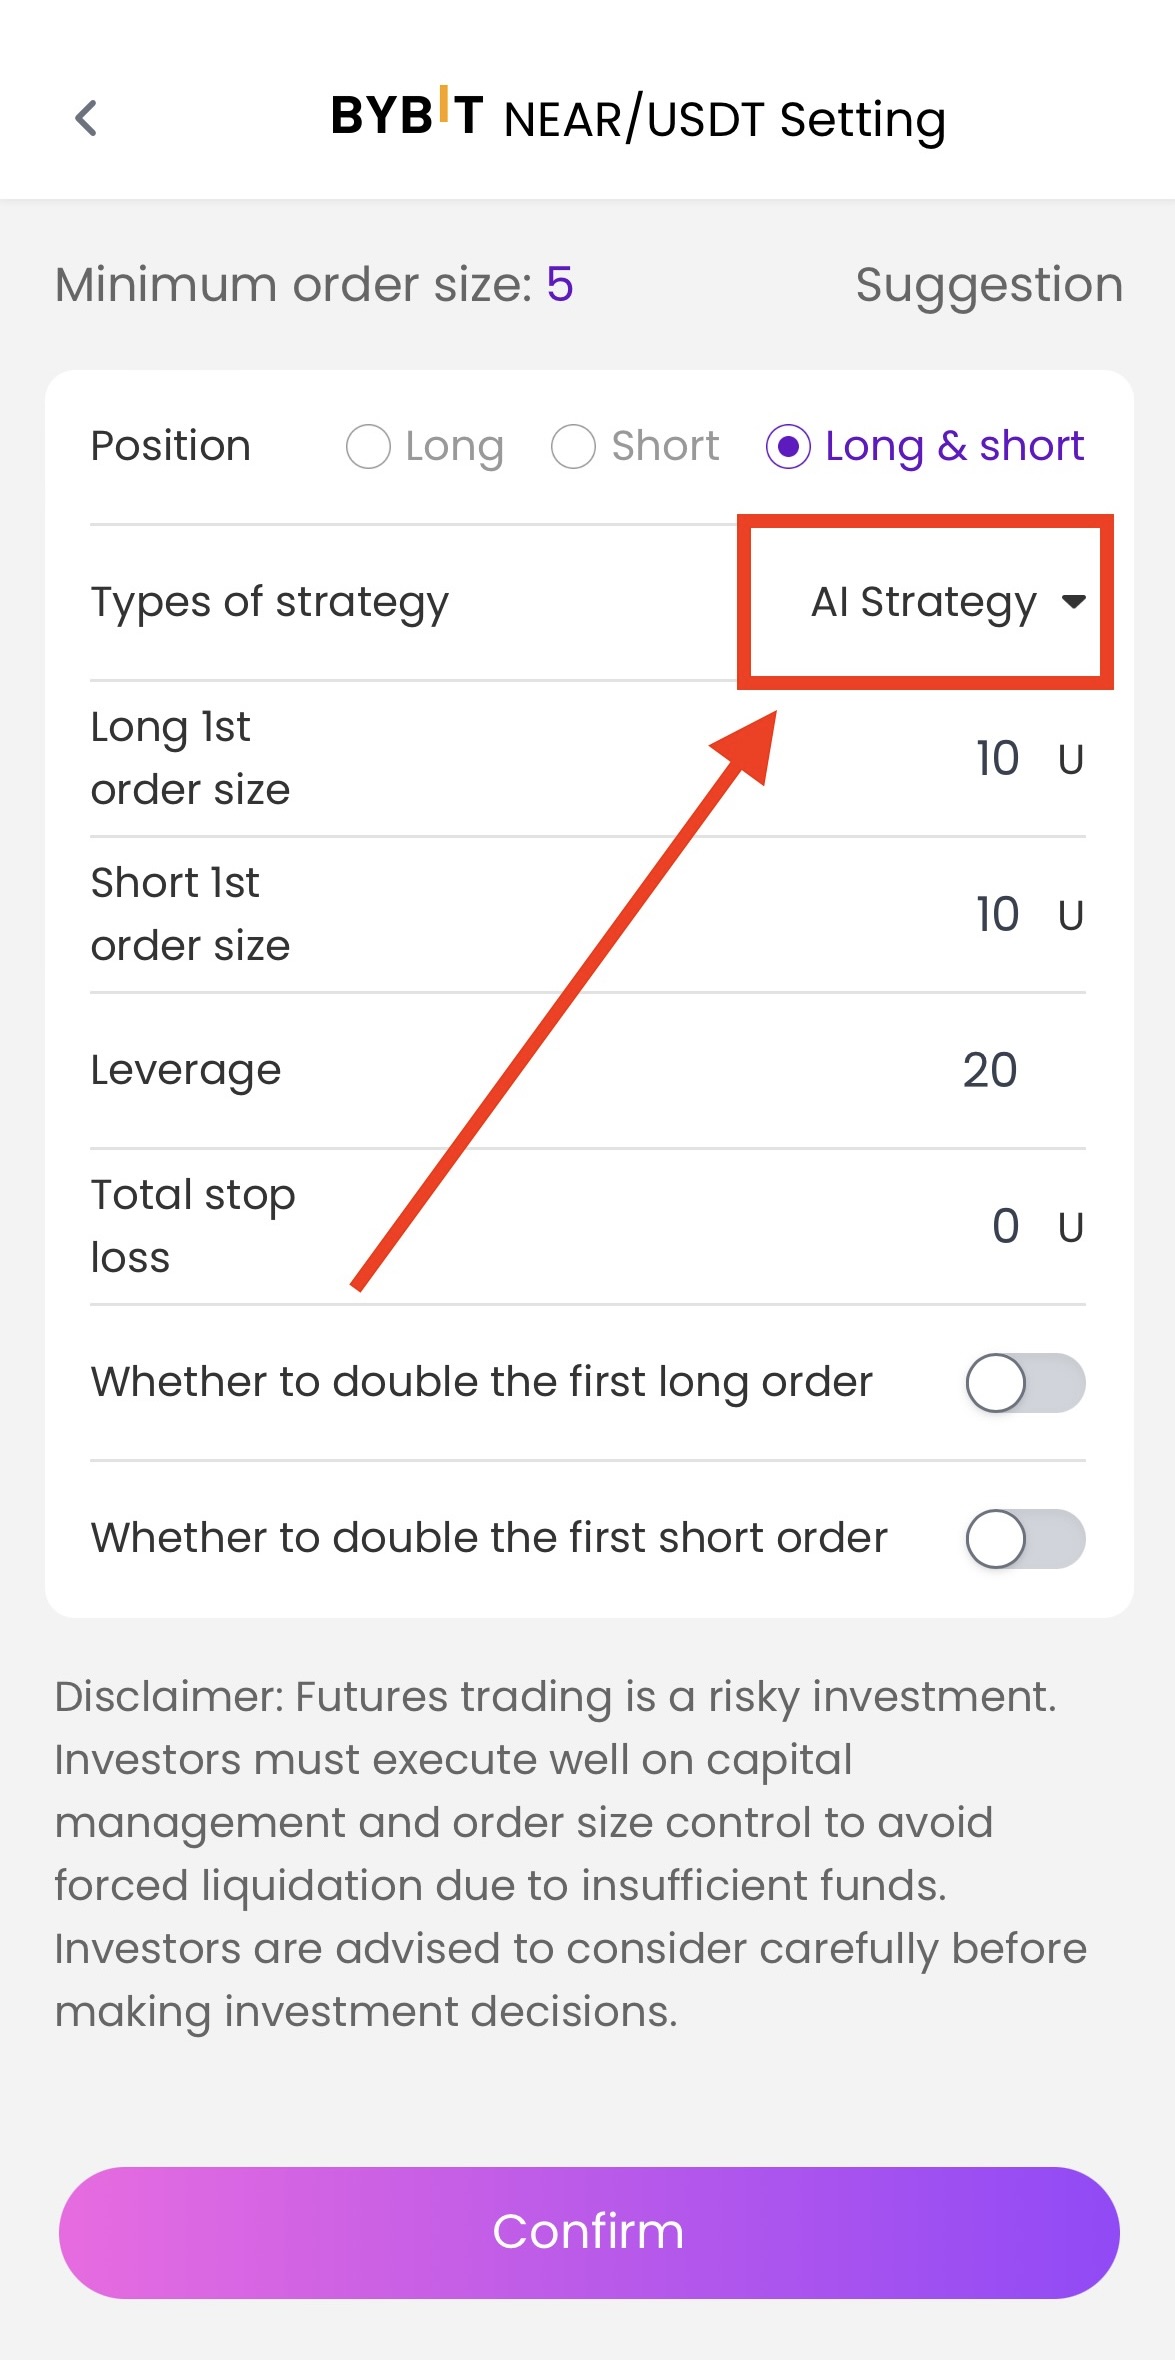Select the Short position radio button

click(573, 447)
